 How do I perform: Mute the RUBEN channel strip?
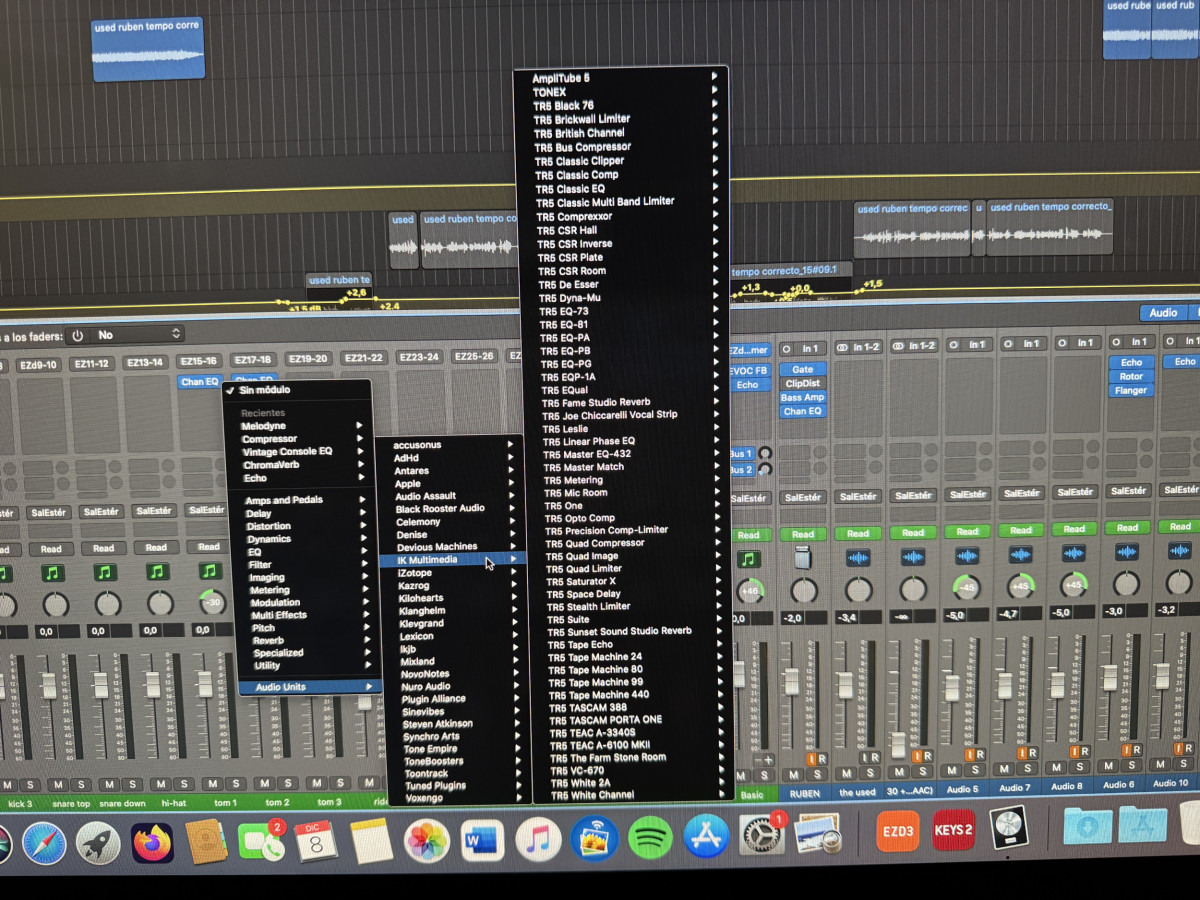click(x=793, y=774)
